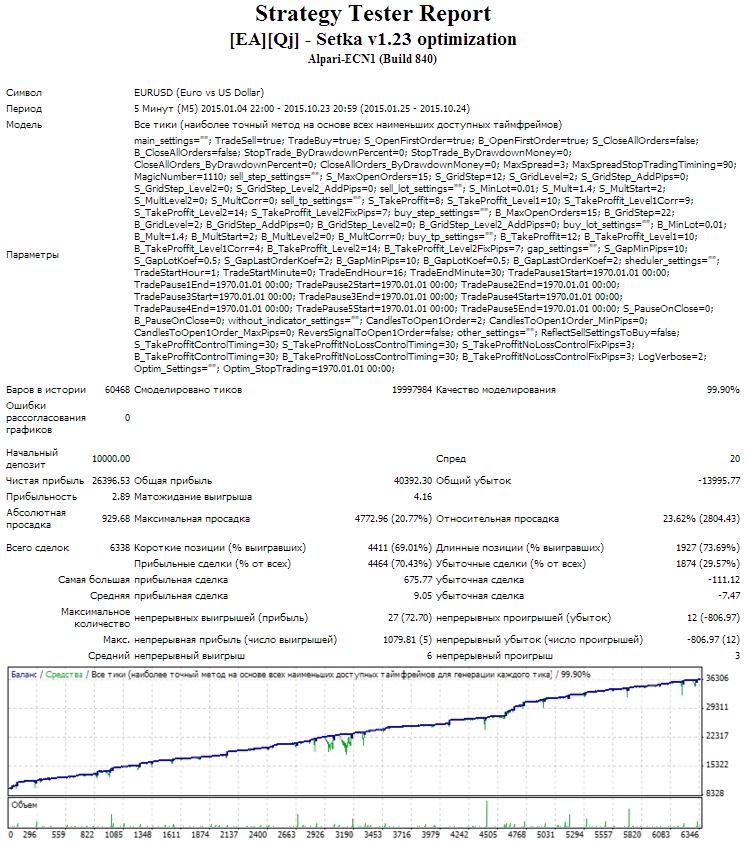
Task: Click the 'Всего сделок' label
Action: 38,548
